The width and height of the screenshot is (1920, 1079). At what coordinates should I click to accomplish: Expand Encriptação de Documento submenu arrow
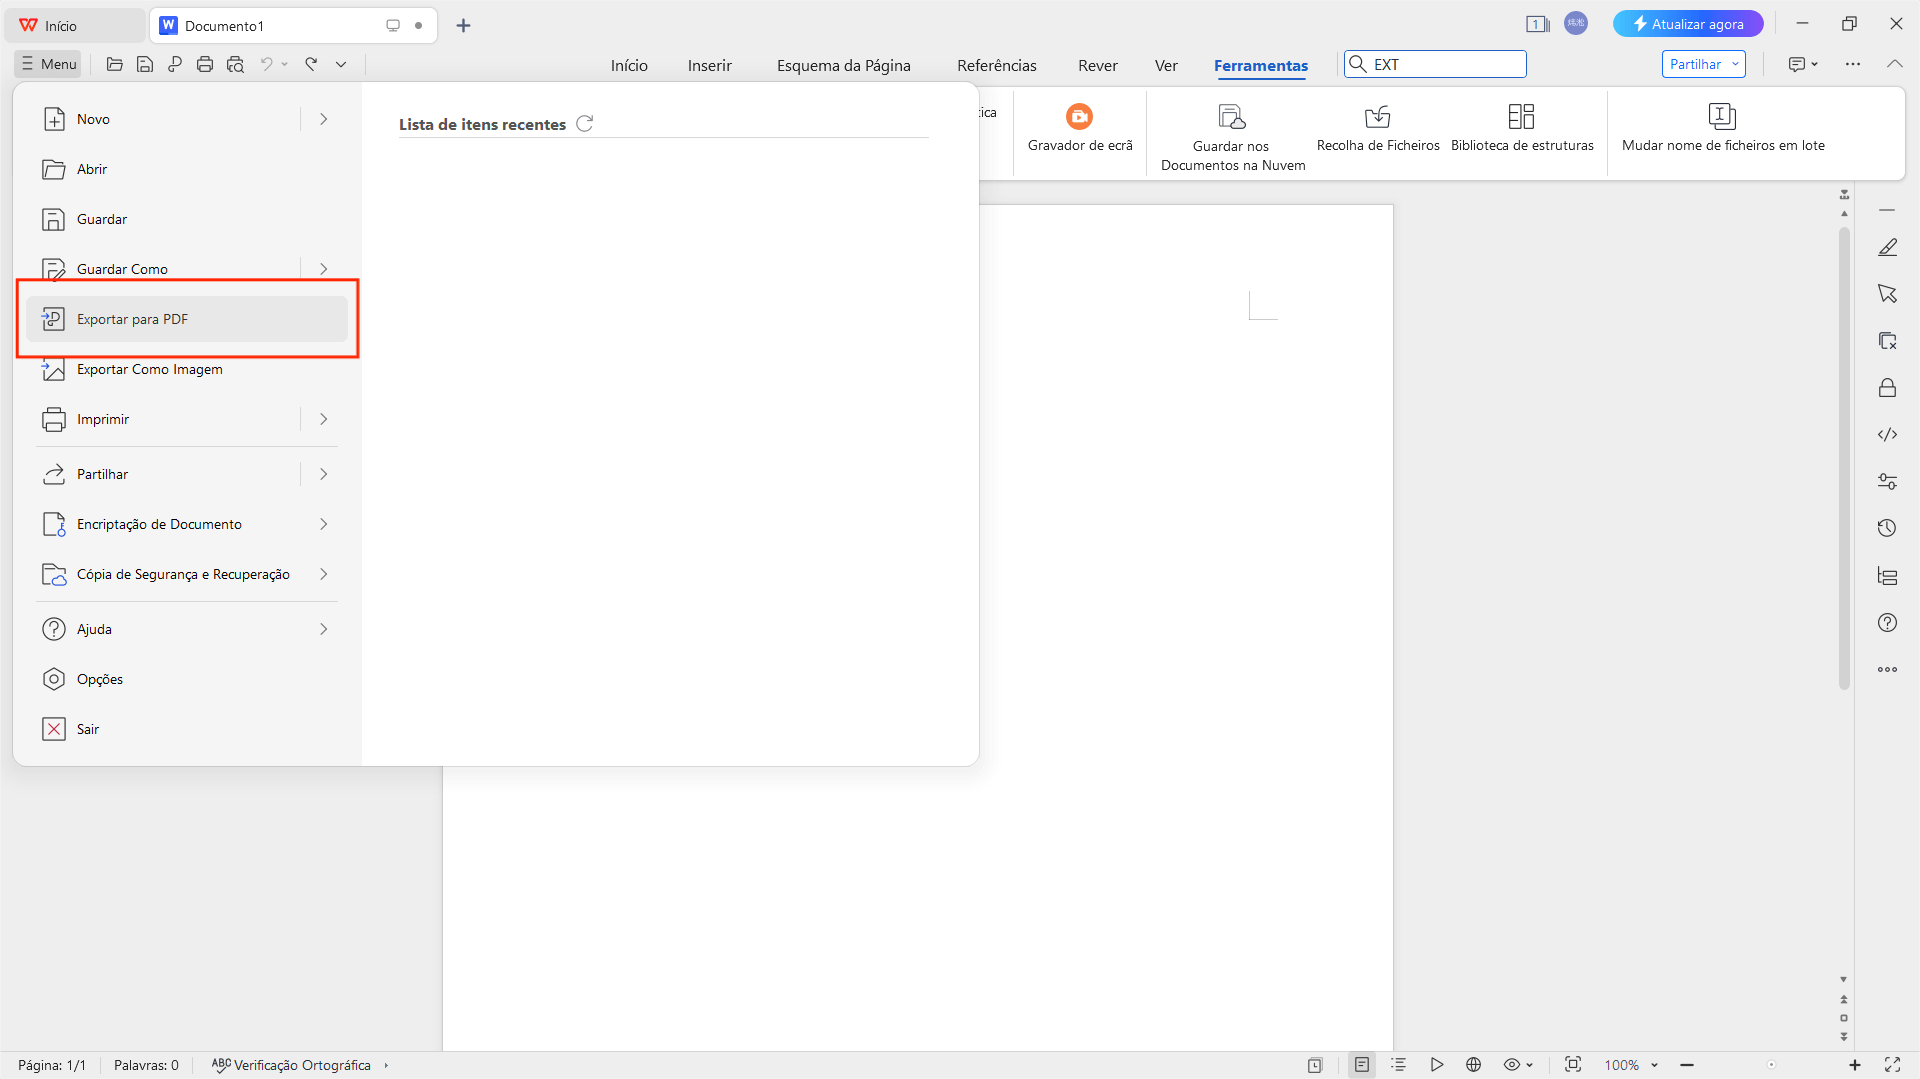[x=323, y=524]
